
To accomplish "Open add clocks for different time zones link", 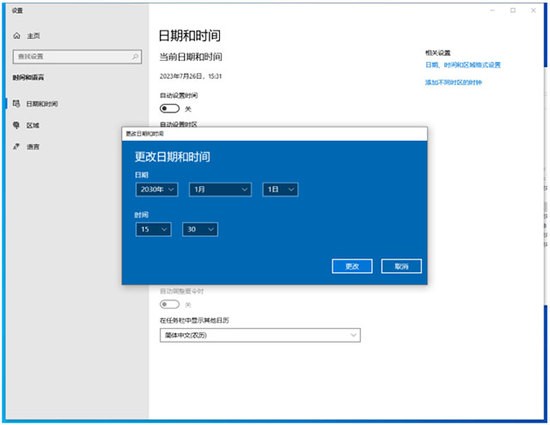I will pyautogui.click(x=454, y=82).
